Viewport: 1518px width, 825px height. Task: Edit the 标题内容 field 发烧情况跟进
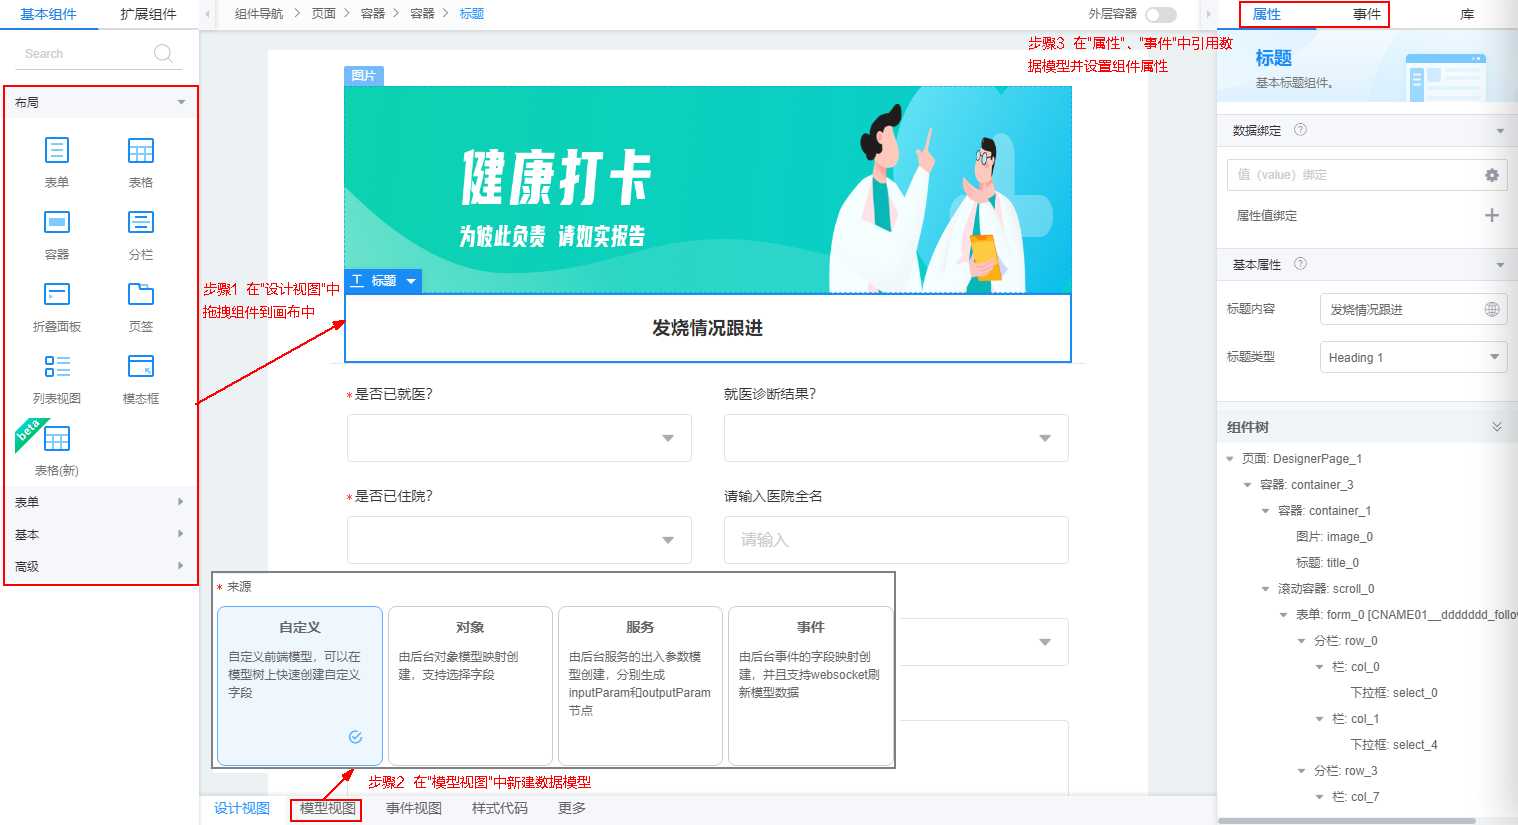click(1413, 309)
